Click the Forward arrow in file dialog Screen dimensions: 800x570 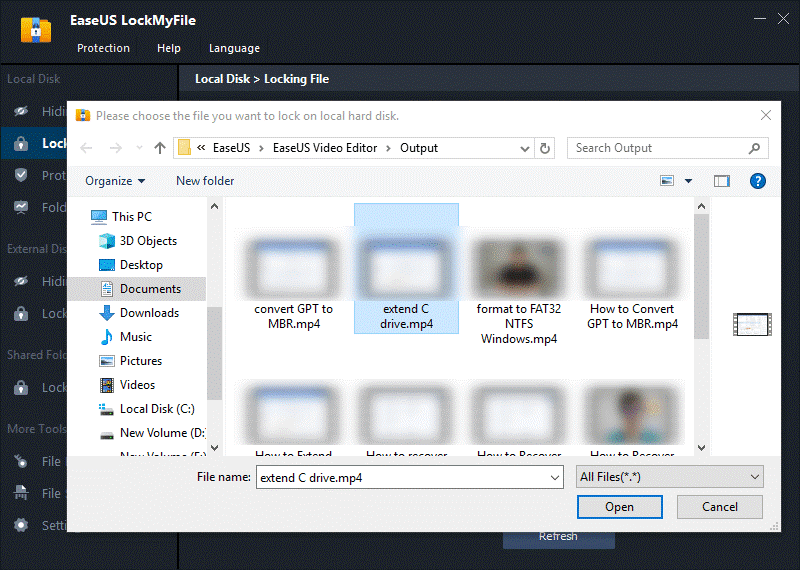click(x=116, y=148)
